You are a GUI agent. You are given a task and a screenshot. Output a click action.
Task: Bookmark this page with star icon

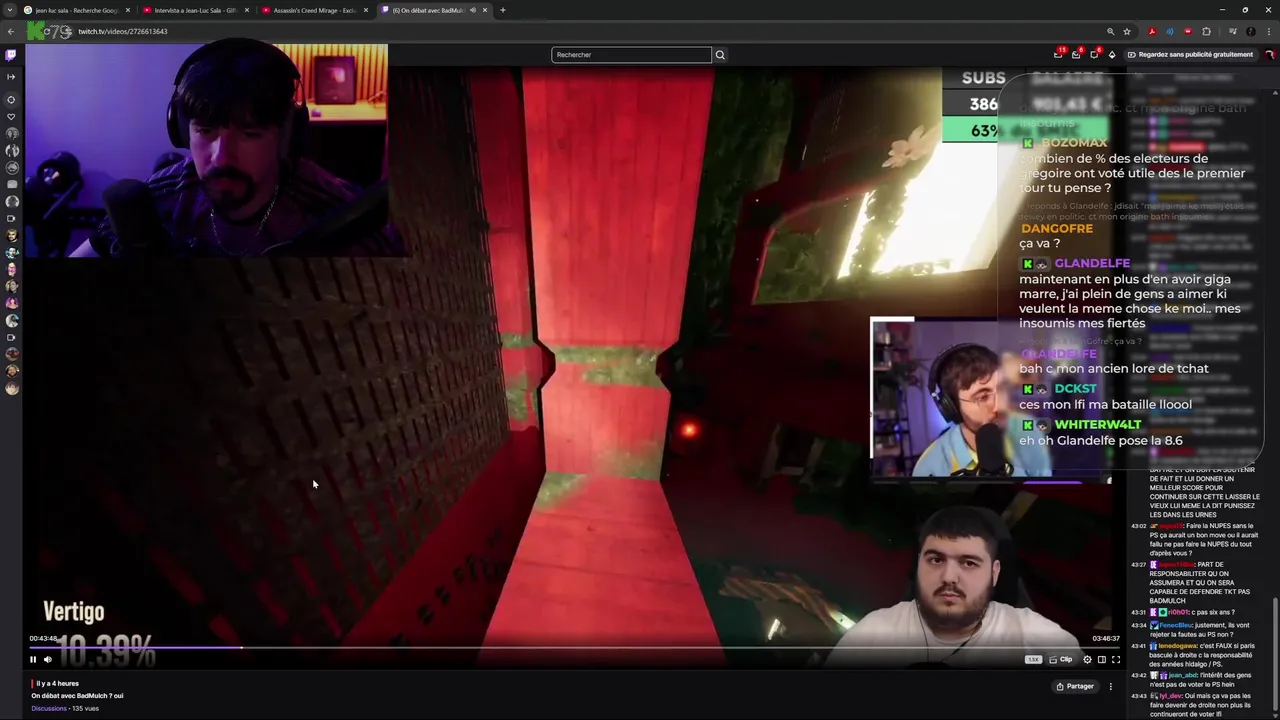click(x=1127, y=31)
